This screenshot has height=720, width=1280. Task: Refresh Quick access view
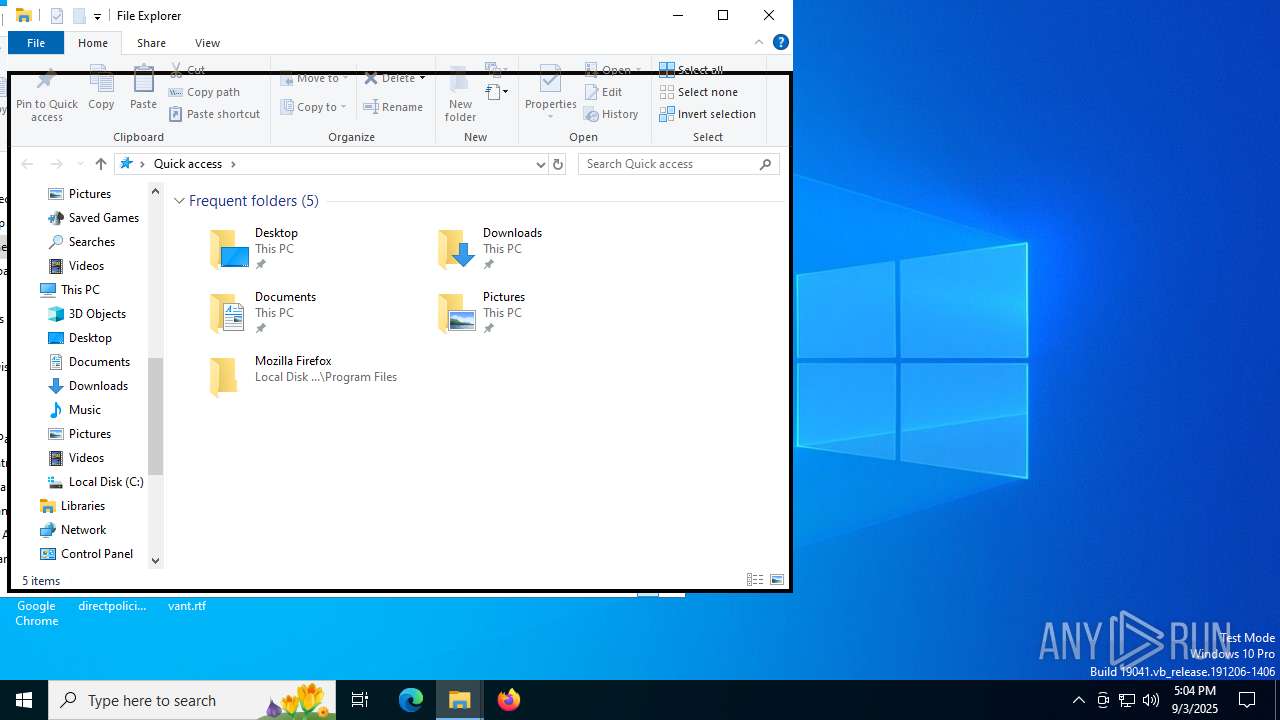[558, 164]
